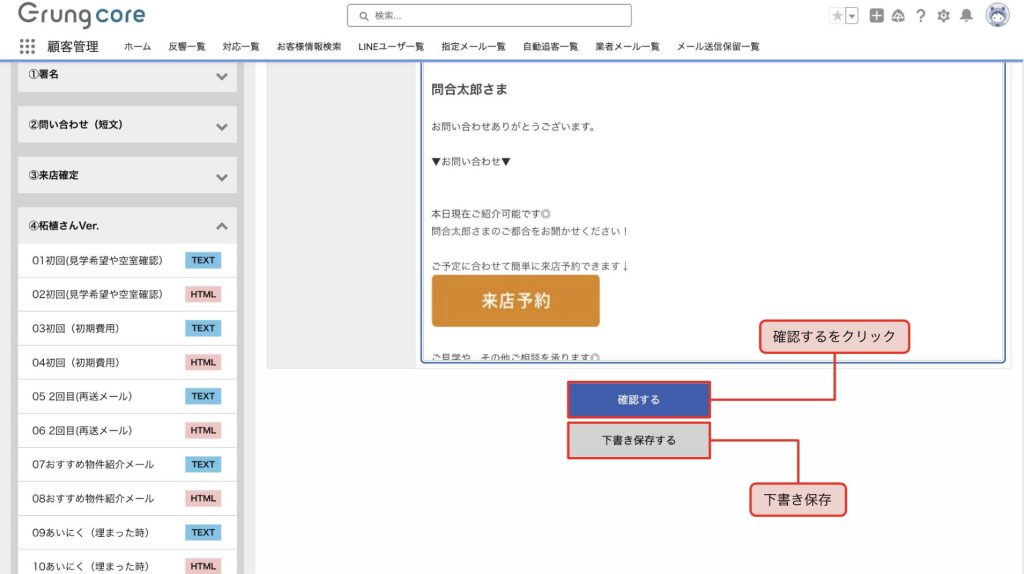Open the Trailhead guidance icon
The height and width of the screenshot is (574, 1024).
[x=898, y=16]
